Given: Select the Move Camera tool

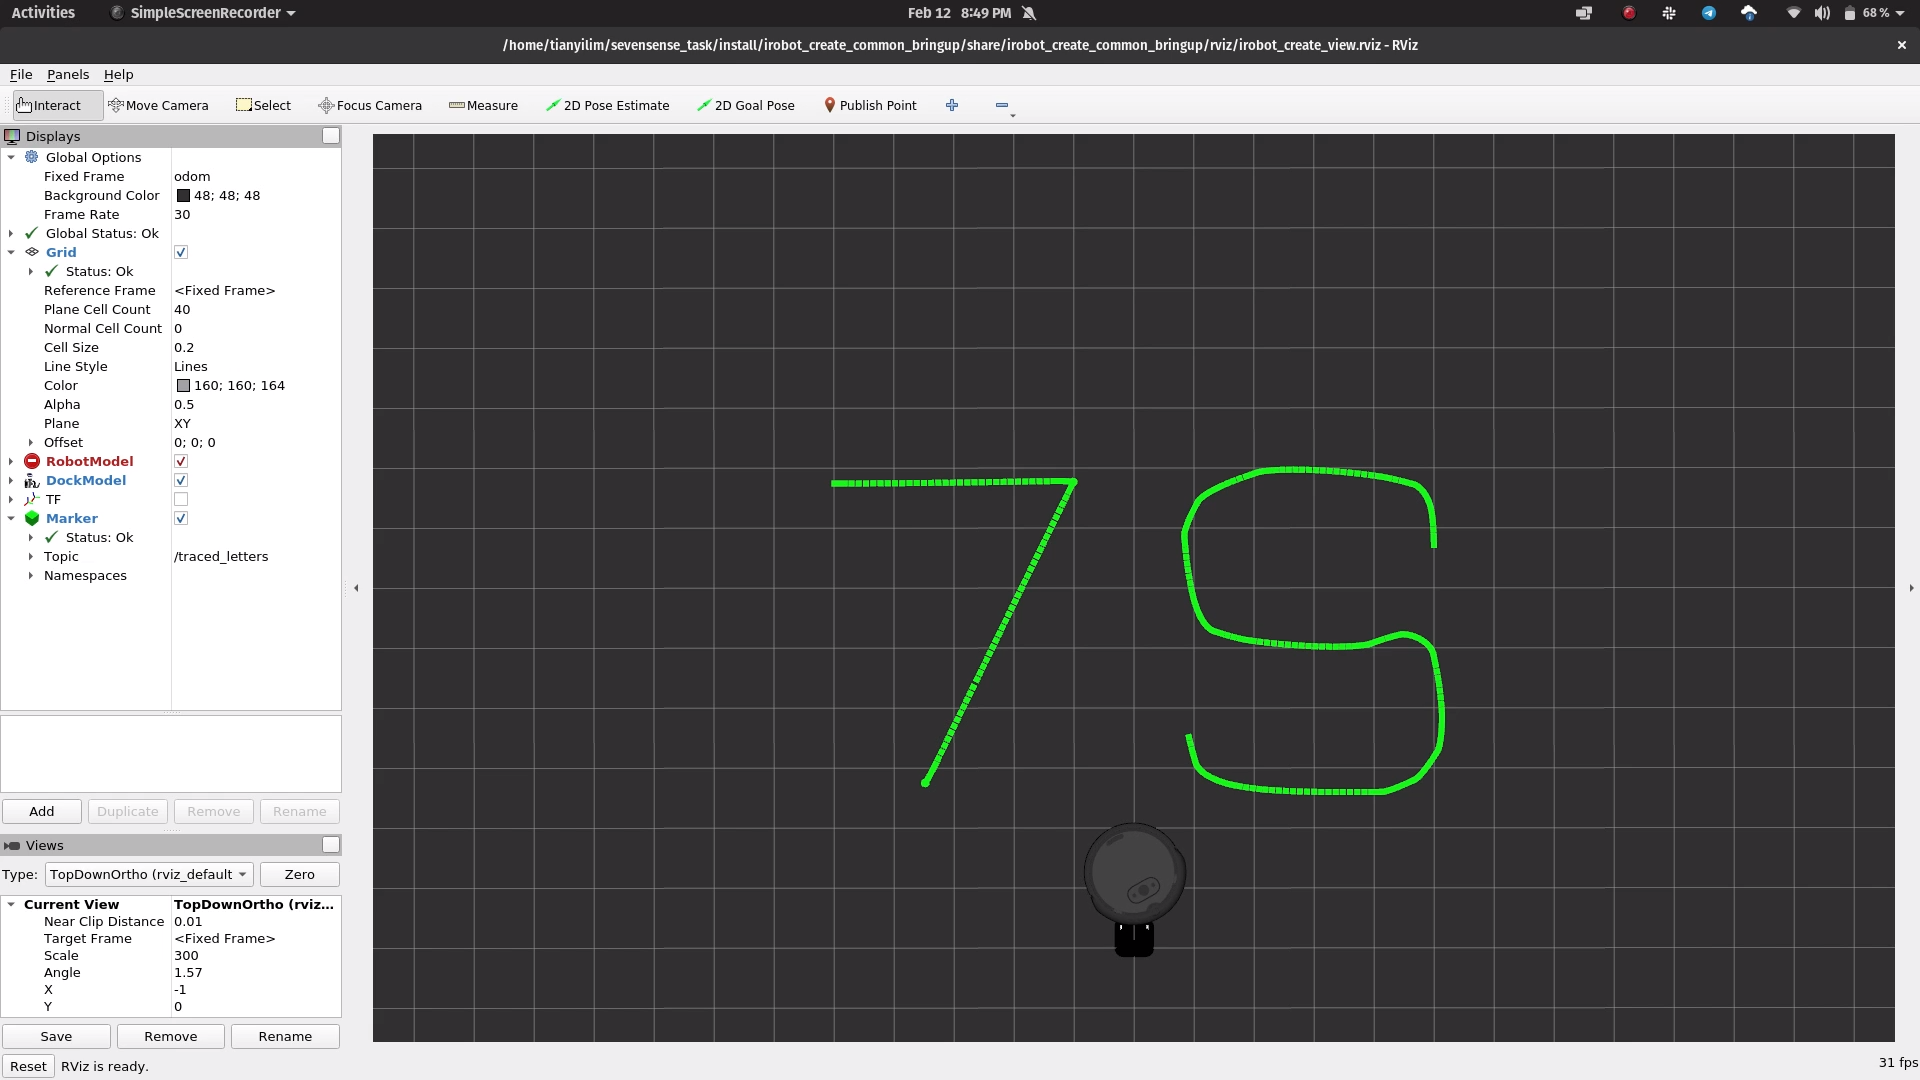Looking at the screenshot, I should [x=158, y=105].
